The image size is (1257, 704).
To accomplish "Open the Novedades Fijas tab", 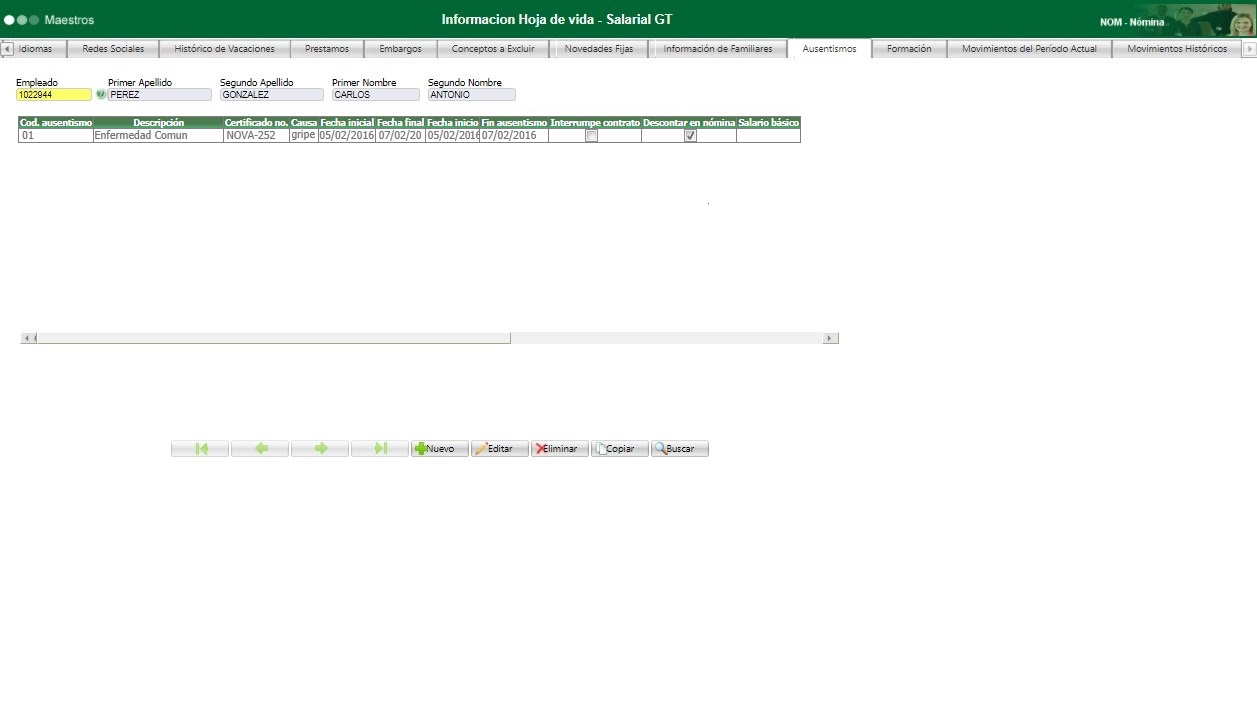I will point(599,49).
